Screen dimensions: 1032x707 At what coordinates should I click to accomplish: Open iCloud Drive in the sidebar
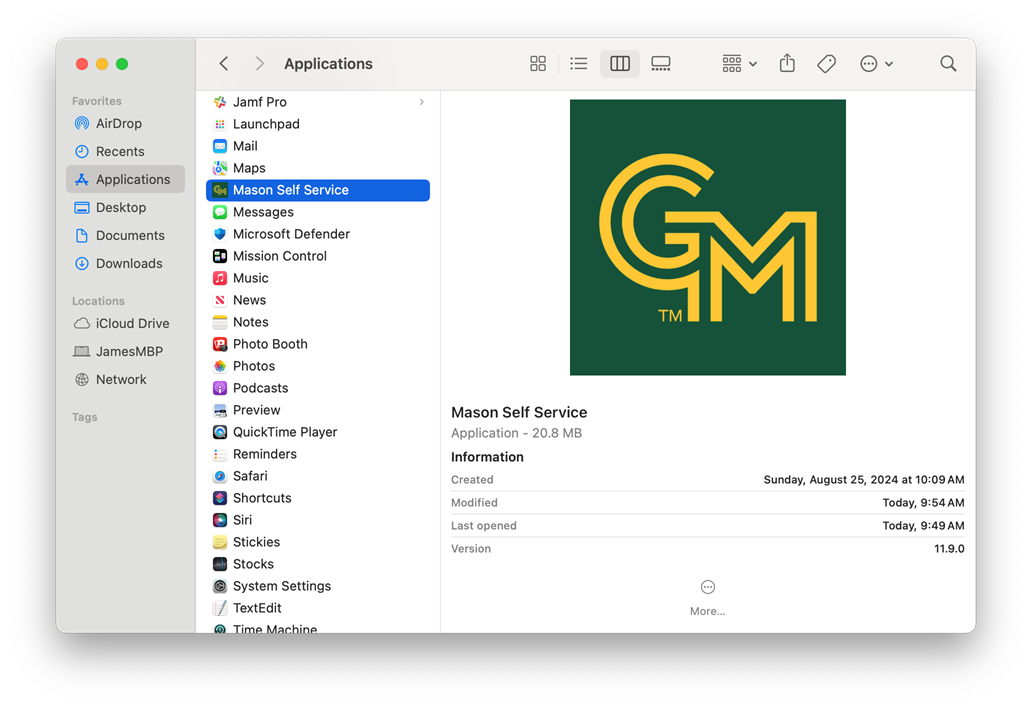(x=125, y=323)
